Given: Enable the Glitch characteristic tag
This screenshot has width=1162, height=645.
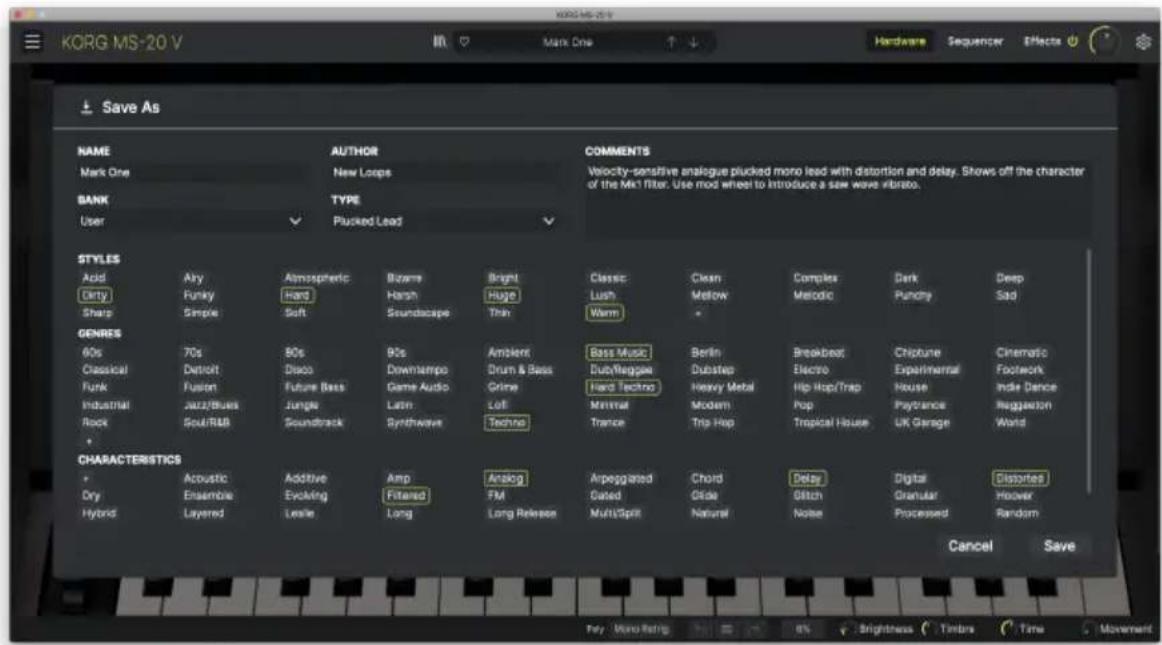Looking at the screenshot, I should (x=807, y=495).
